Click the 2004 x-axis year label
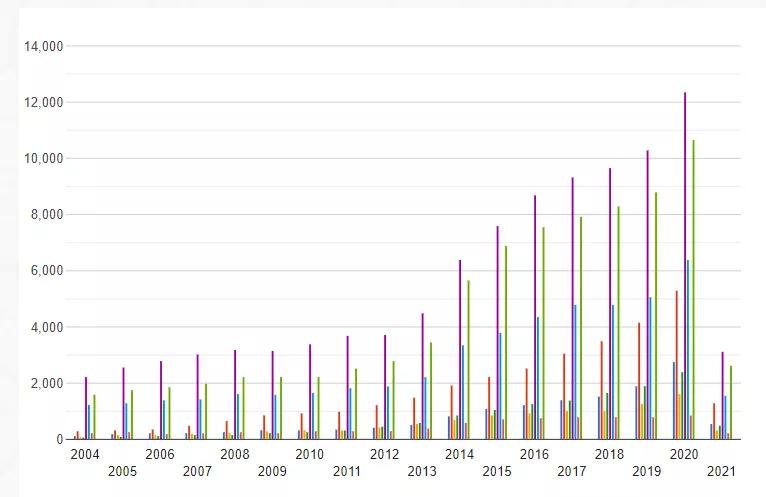Viewport: 766px width, 497px height. point(85,454)
